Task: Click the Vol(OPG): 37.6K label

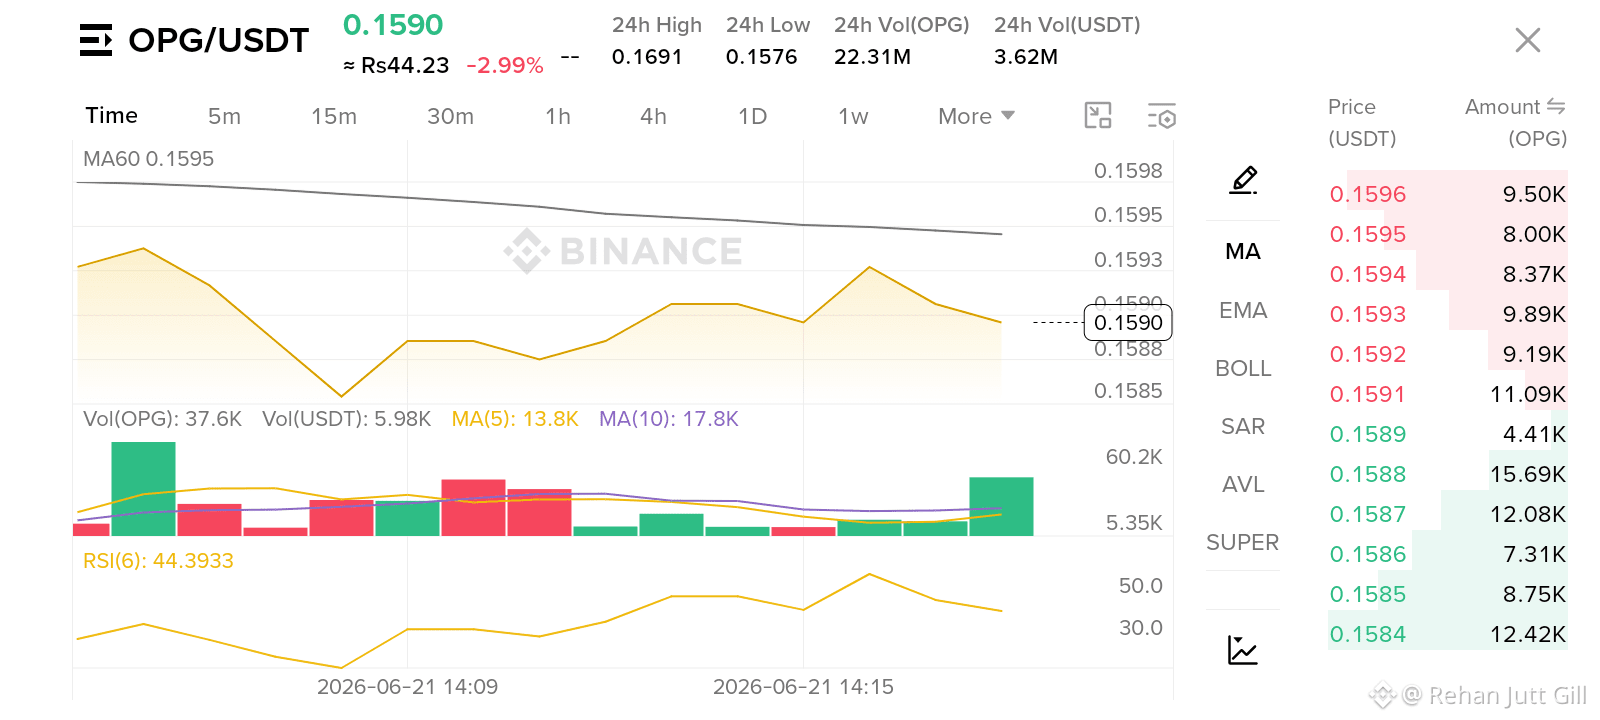Action: tap(162, 419)
